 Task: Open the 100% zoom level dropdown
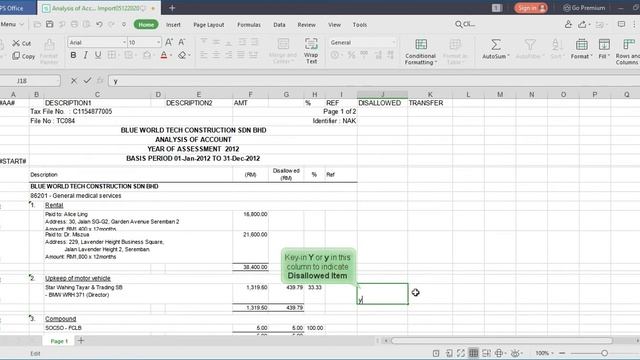click(544, 353)
